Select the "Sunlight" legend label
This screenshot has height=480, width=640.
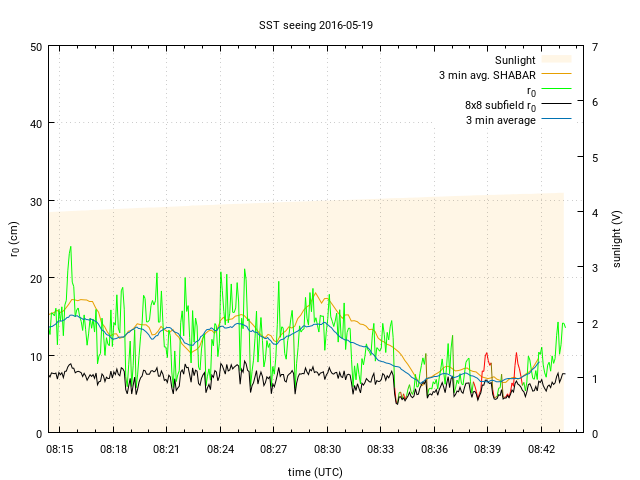click(x=515, y=60)
